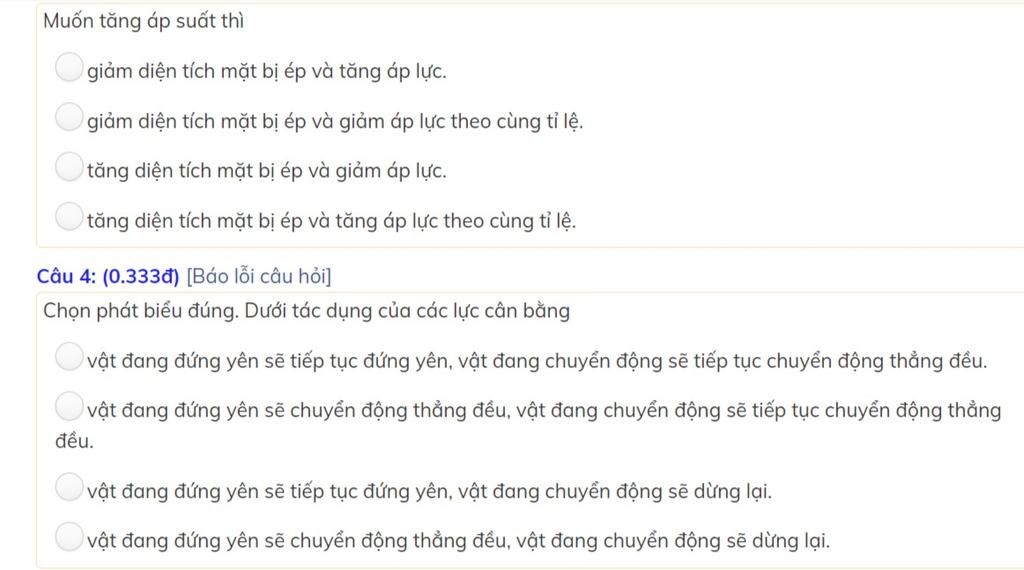Select second radio option under Câu 4
The height and width of the screenshot is (570, 1024).
click(x=69, y=406)
